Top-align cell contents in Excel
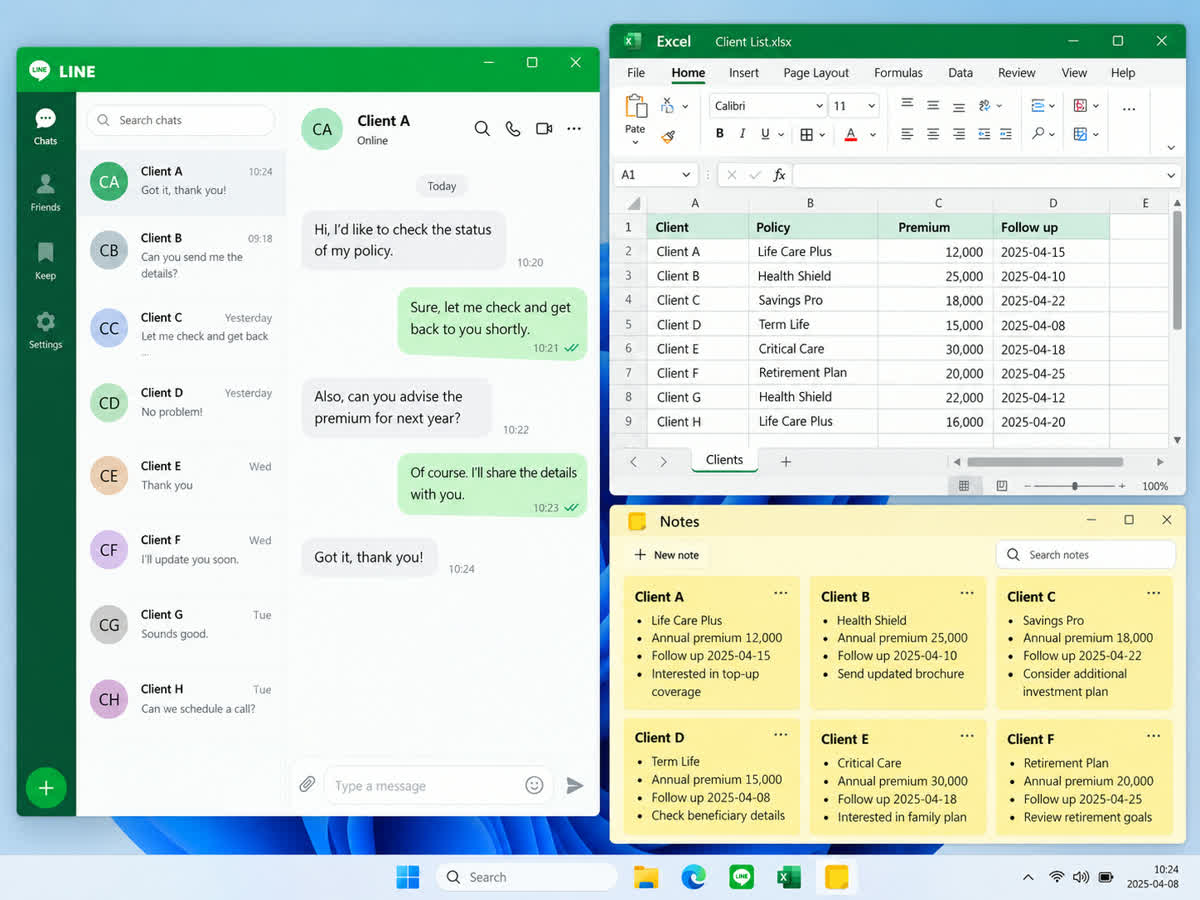This screenshot has width=1200, height=900. tap(907, 104)
